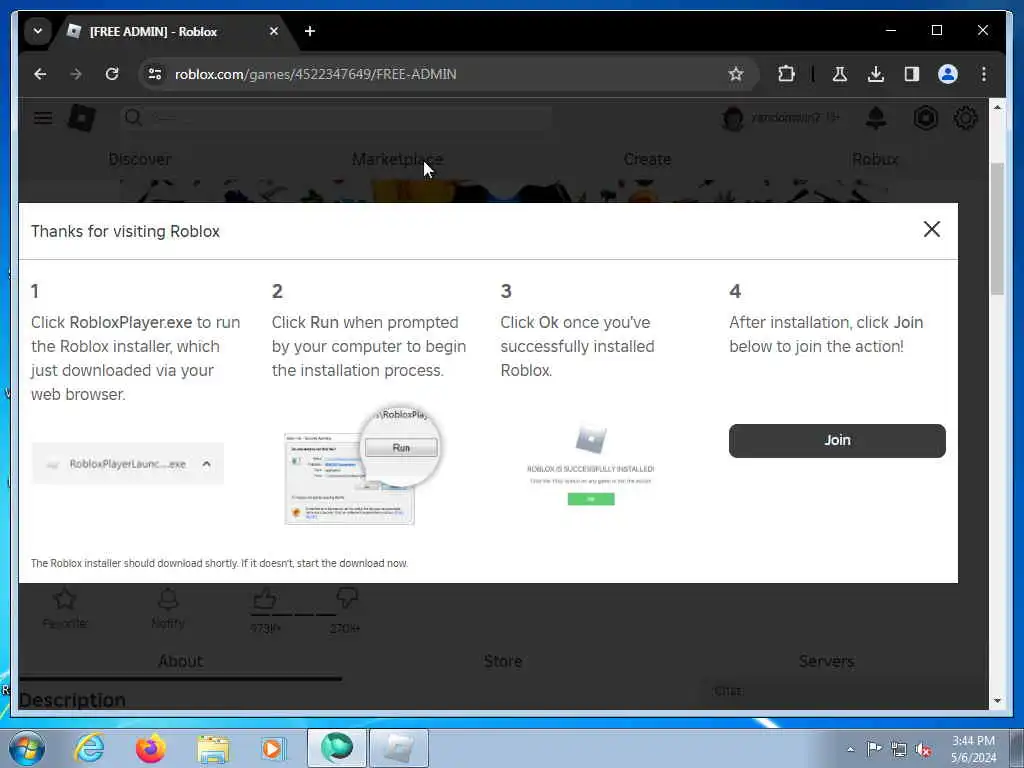
Task: Click the thumbs up like icon
Action: [x=264, y=599]
